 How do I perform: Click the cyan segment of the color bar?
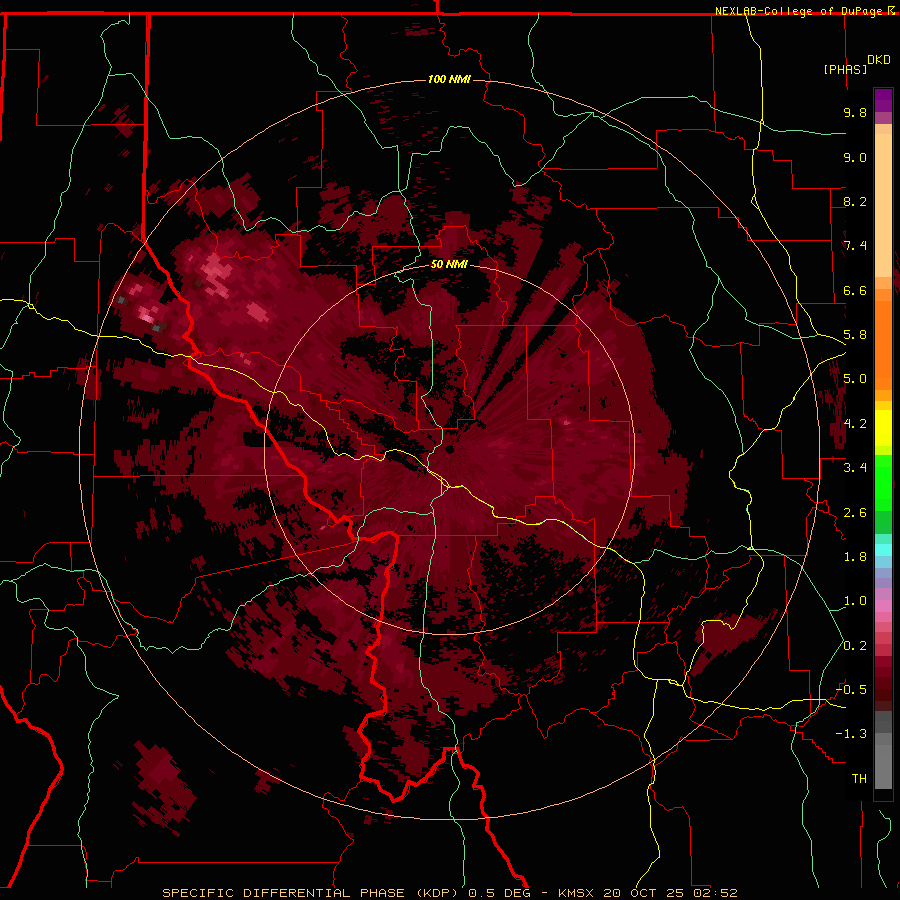point(883,550)
